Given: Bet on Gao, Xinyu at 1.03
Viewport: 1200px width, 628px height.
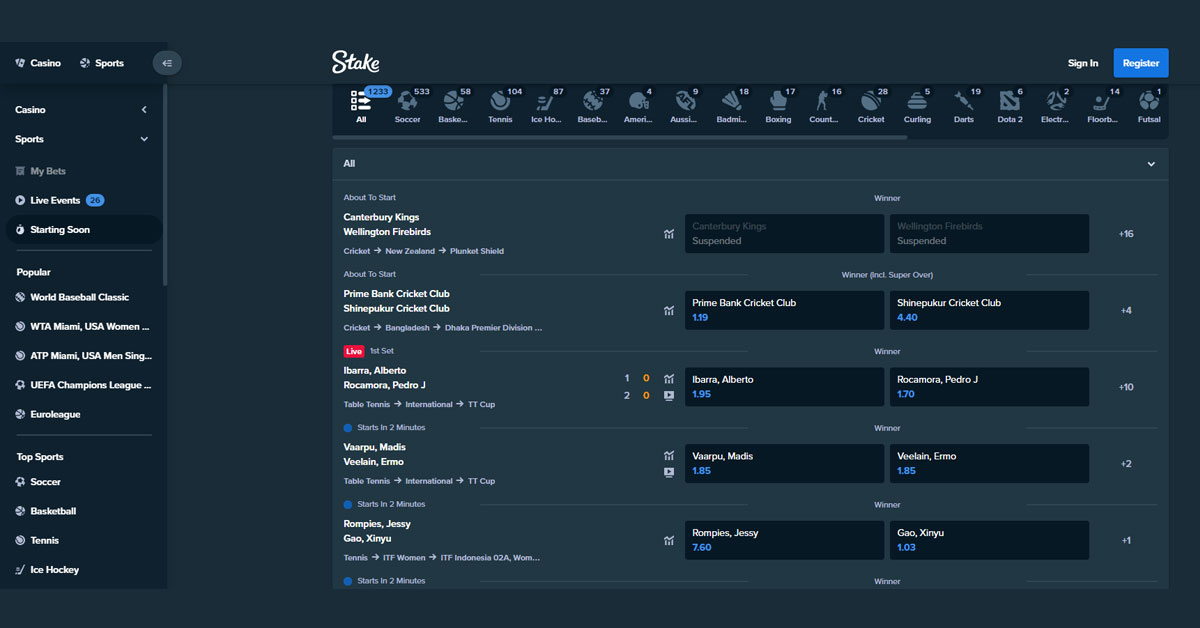Looking at the screenshot, I should click(990, 540).
